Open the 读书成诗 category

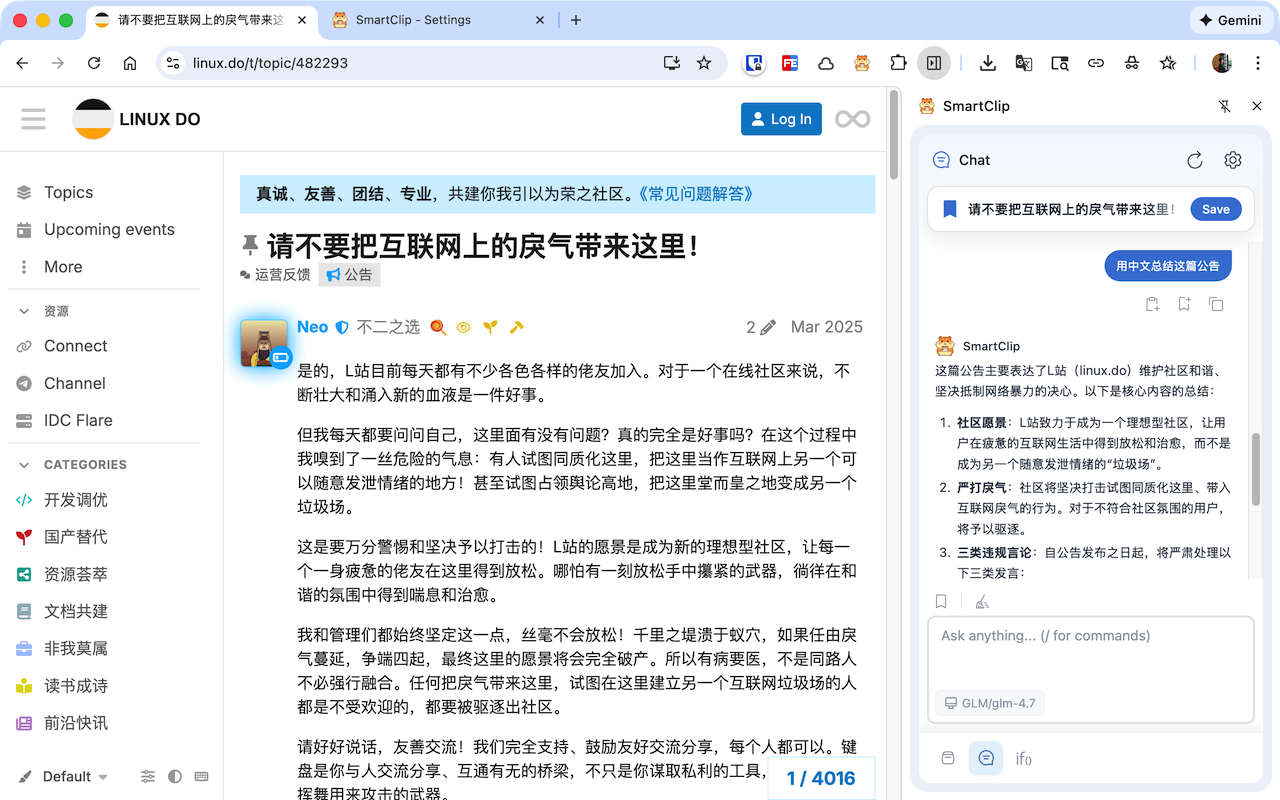75,686
